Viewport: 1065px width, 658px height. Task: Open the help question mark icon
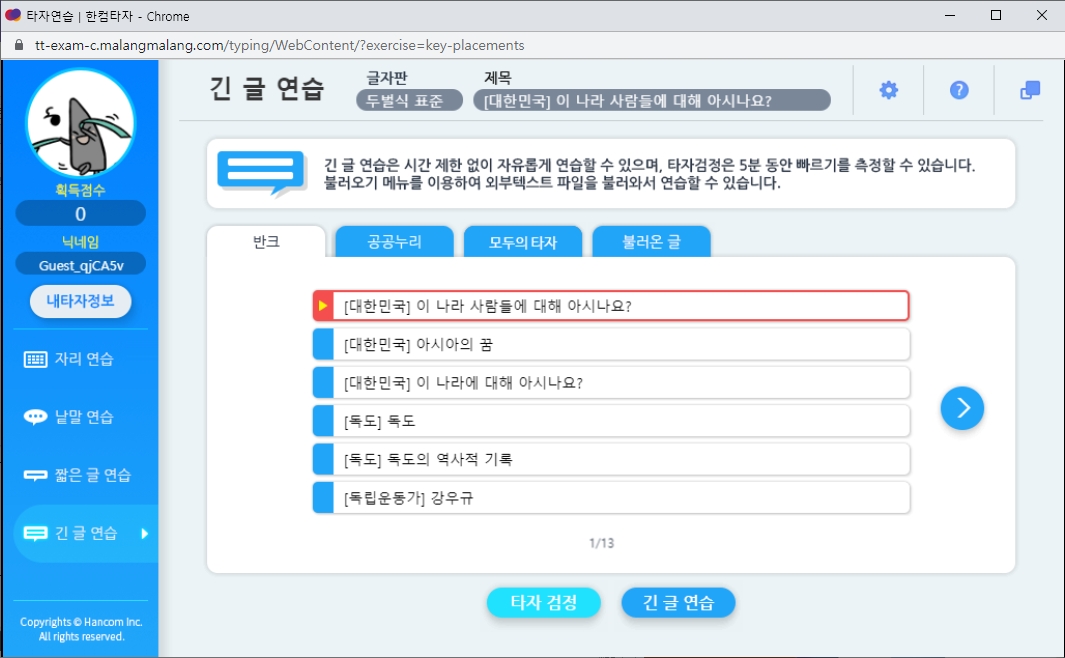click(958, 89)
